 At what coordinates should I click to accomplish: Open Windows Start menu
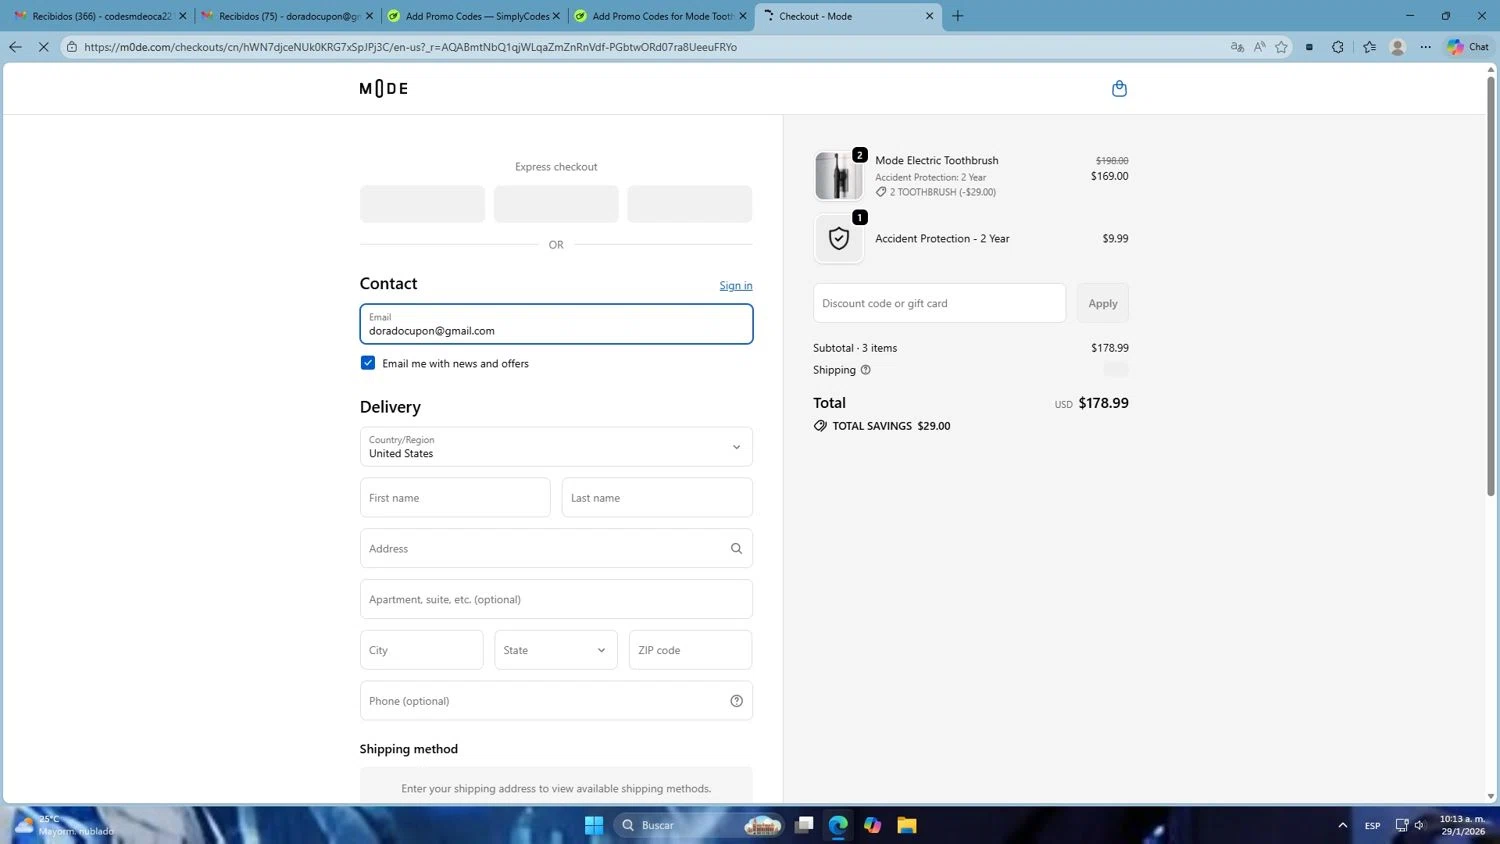pos(594,825)
